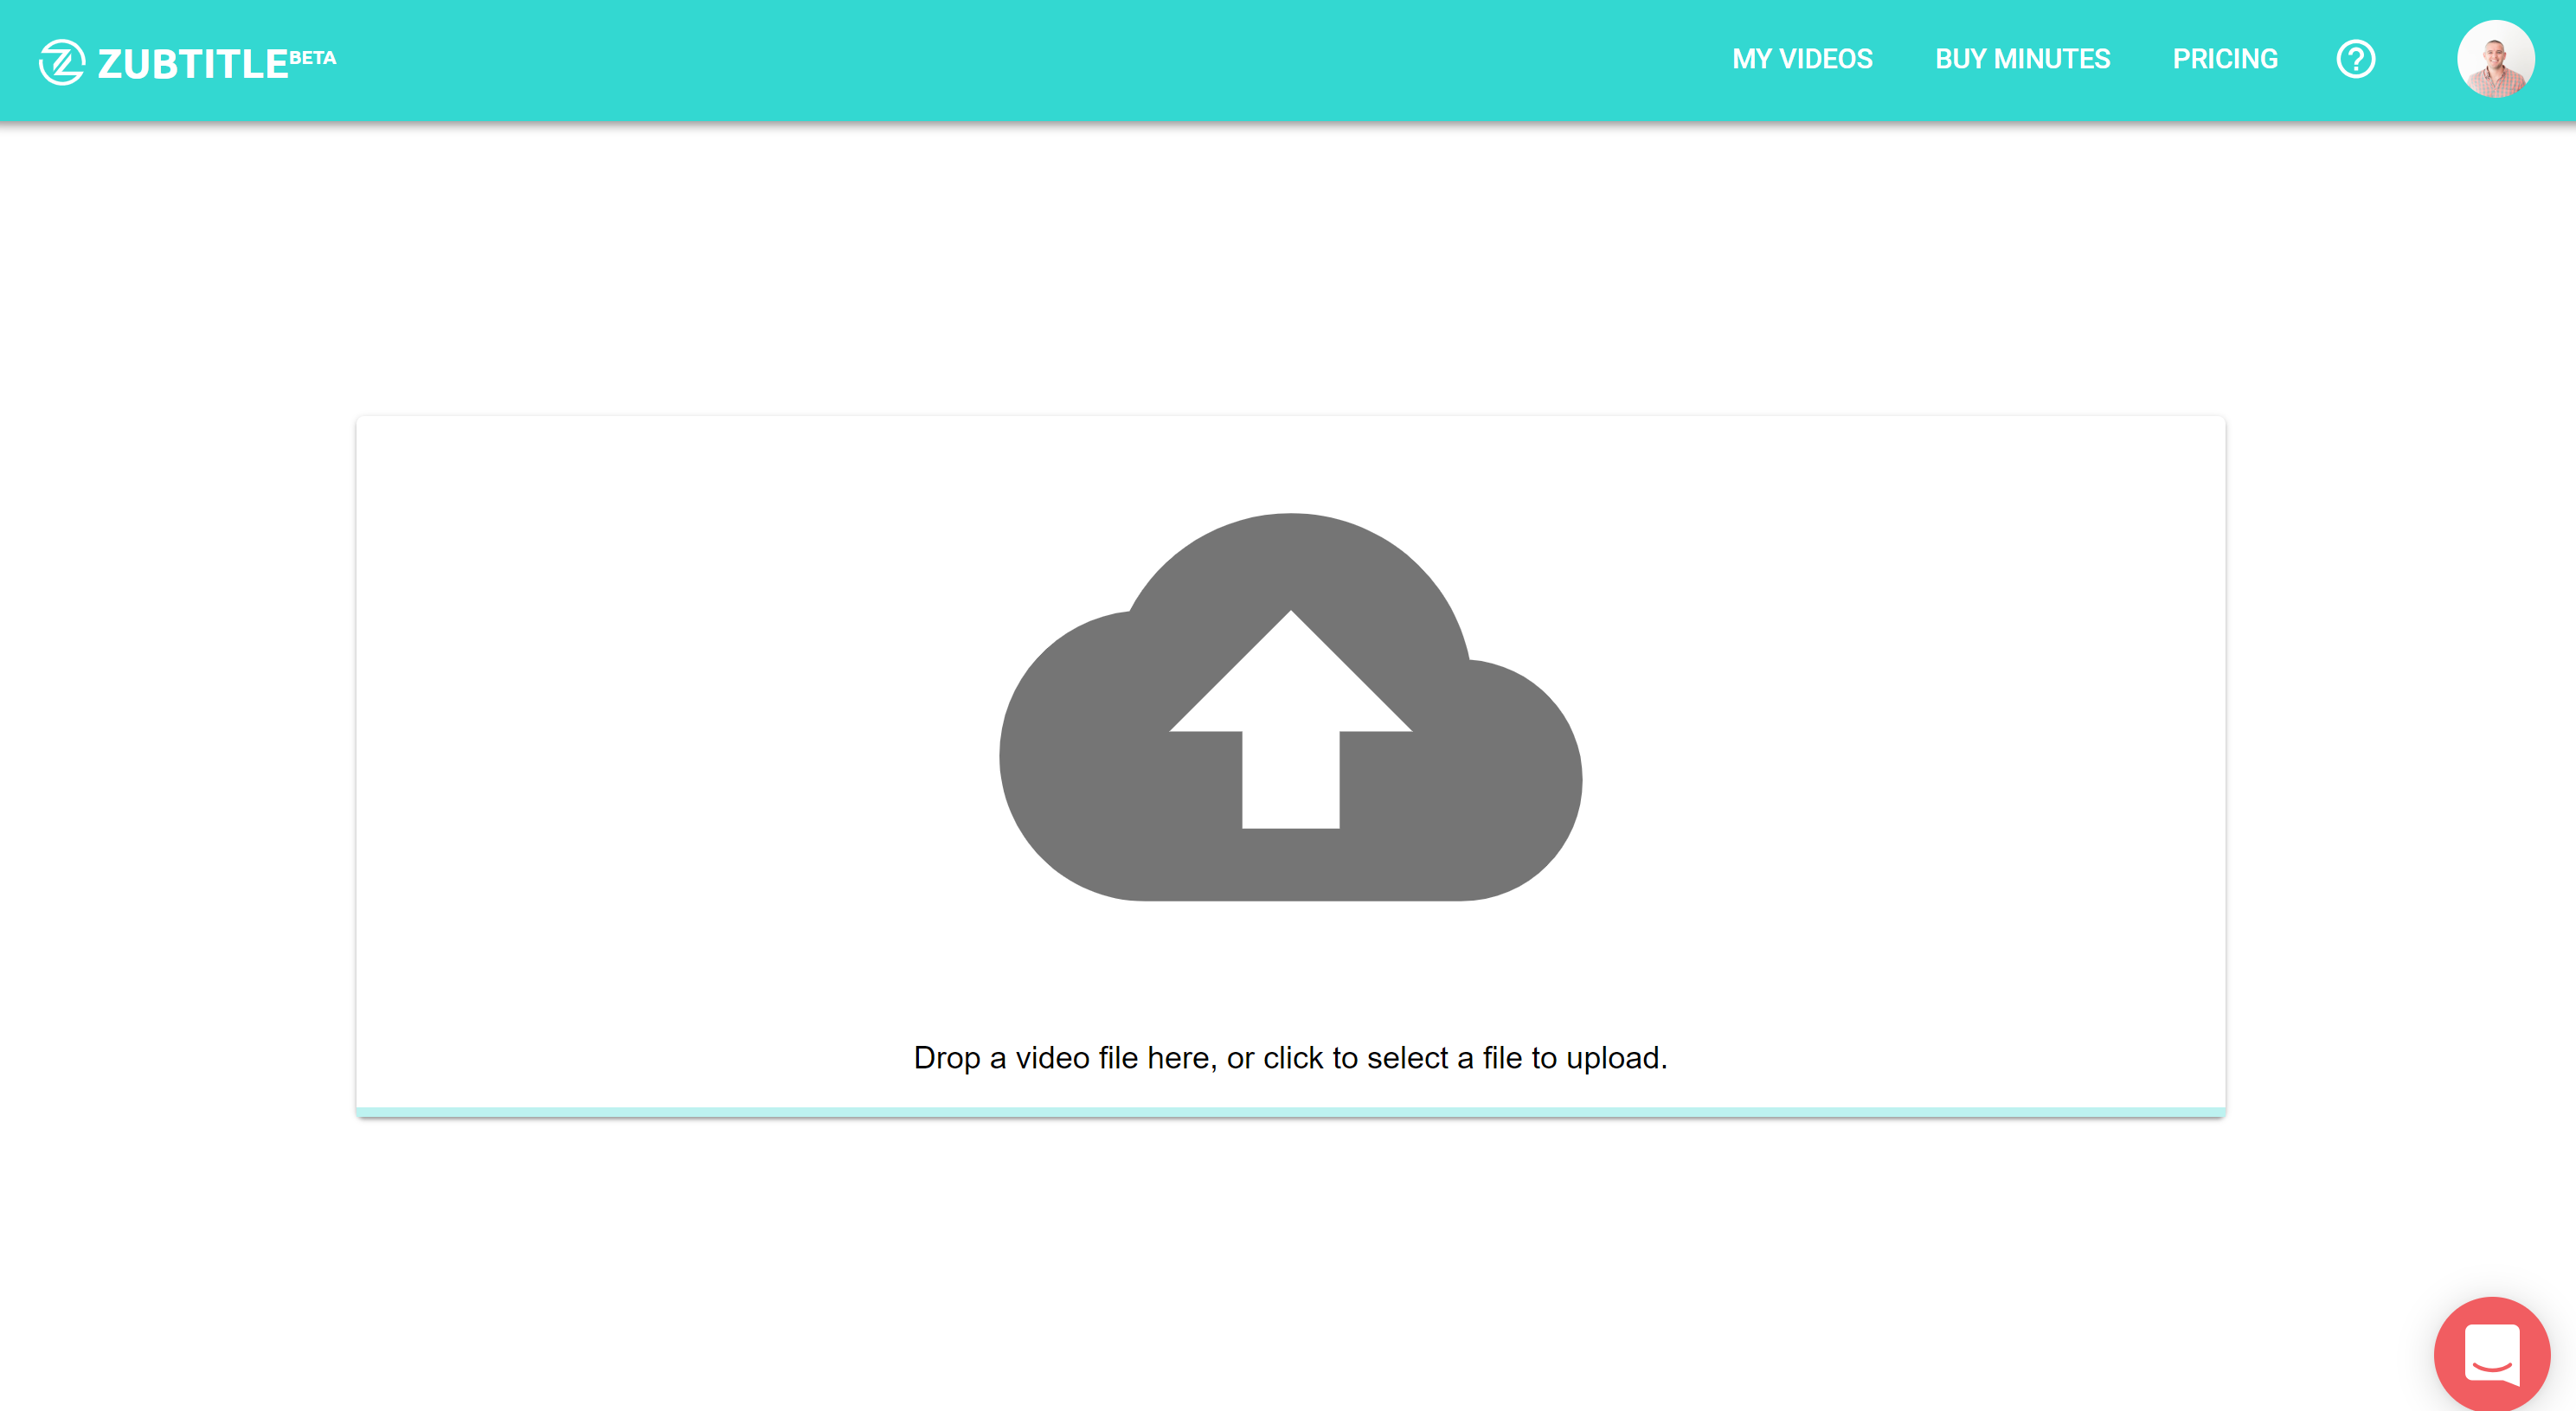This screenshot has height=1411, width=2576.
Task: Click 'select a file to upload' phrase
Action: pyautogui.click(x=1515, y=1057)
